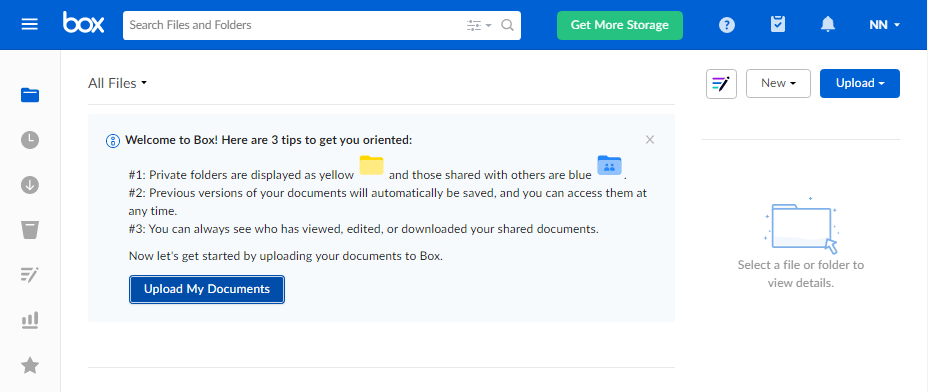Screen dimensions: 928x392
Task: Open the tasks clipboard icon
Action: tap(778, 24)
